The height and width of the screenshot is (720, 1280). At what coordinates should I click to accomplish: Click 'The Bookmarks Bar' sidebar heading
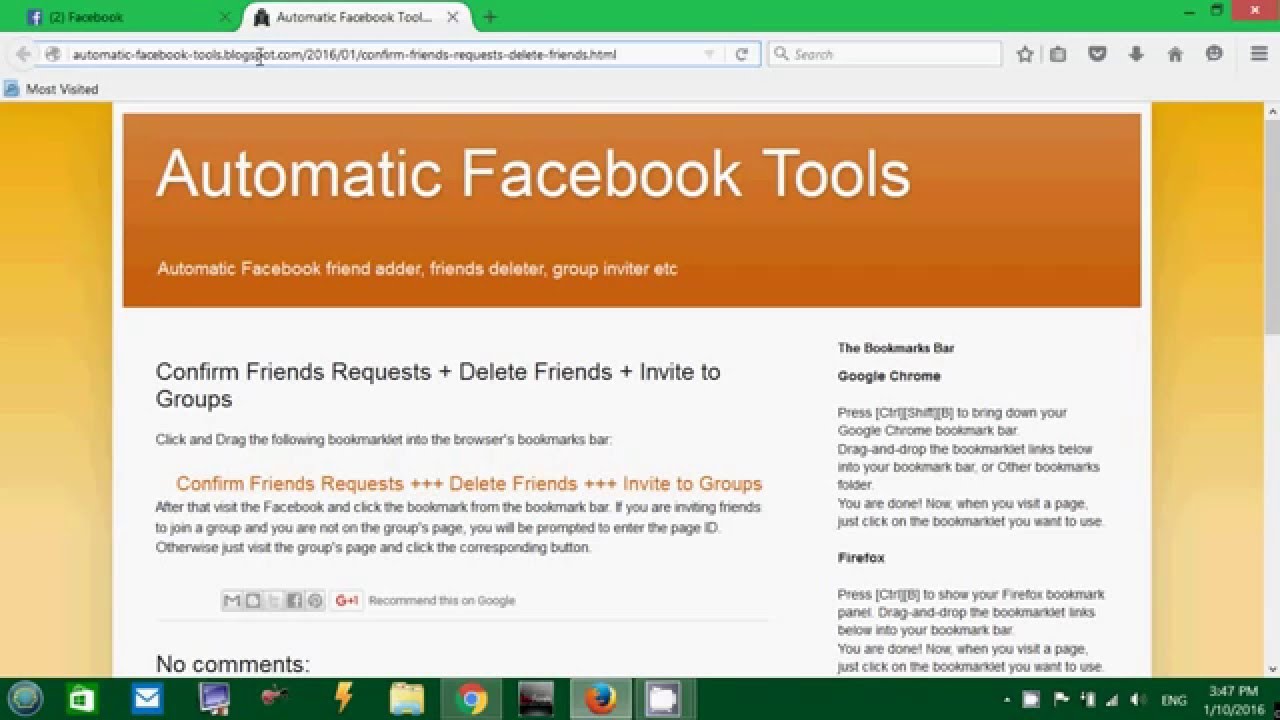tap(896, 348)
